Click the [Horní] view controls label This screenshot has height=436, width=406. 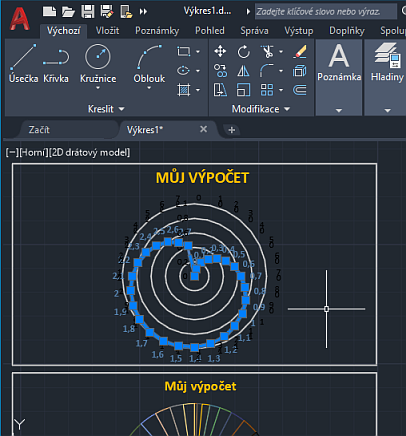pyautogui.click(x=34, y=153)
